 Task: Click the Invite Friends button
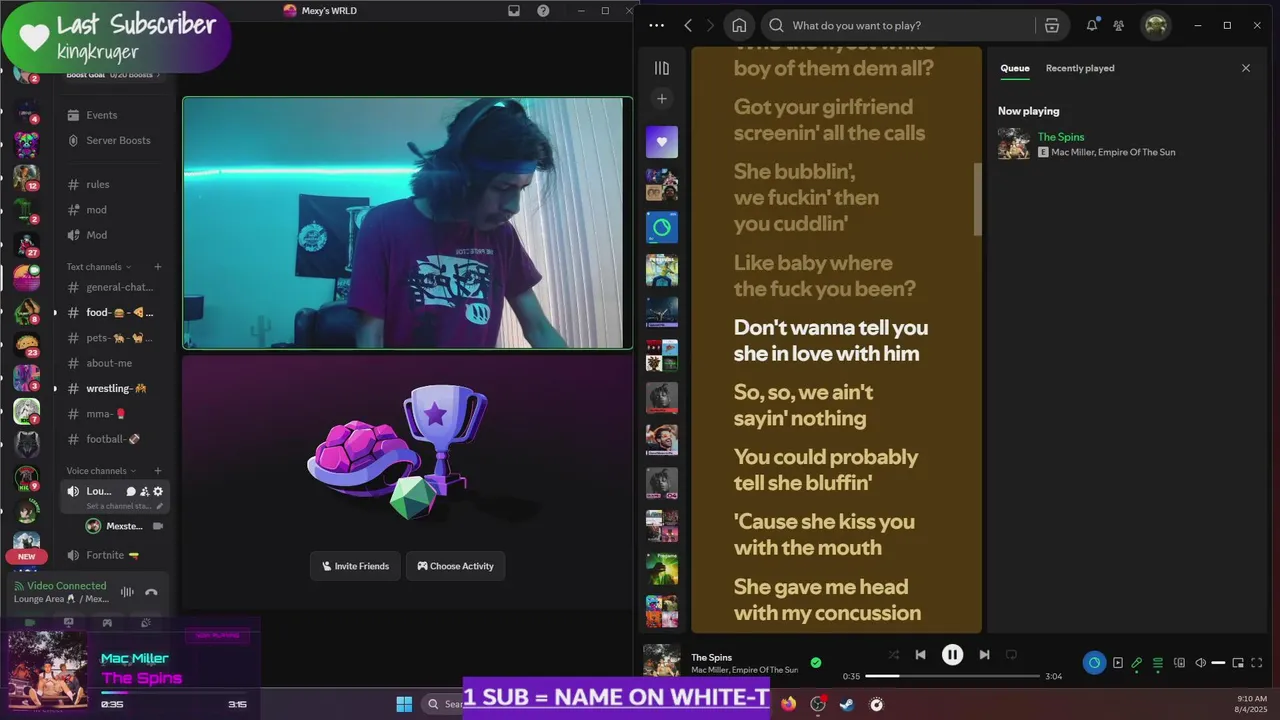coord(355,566)
